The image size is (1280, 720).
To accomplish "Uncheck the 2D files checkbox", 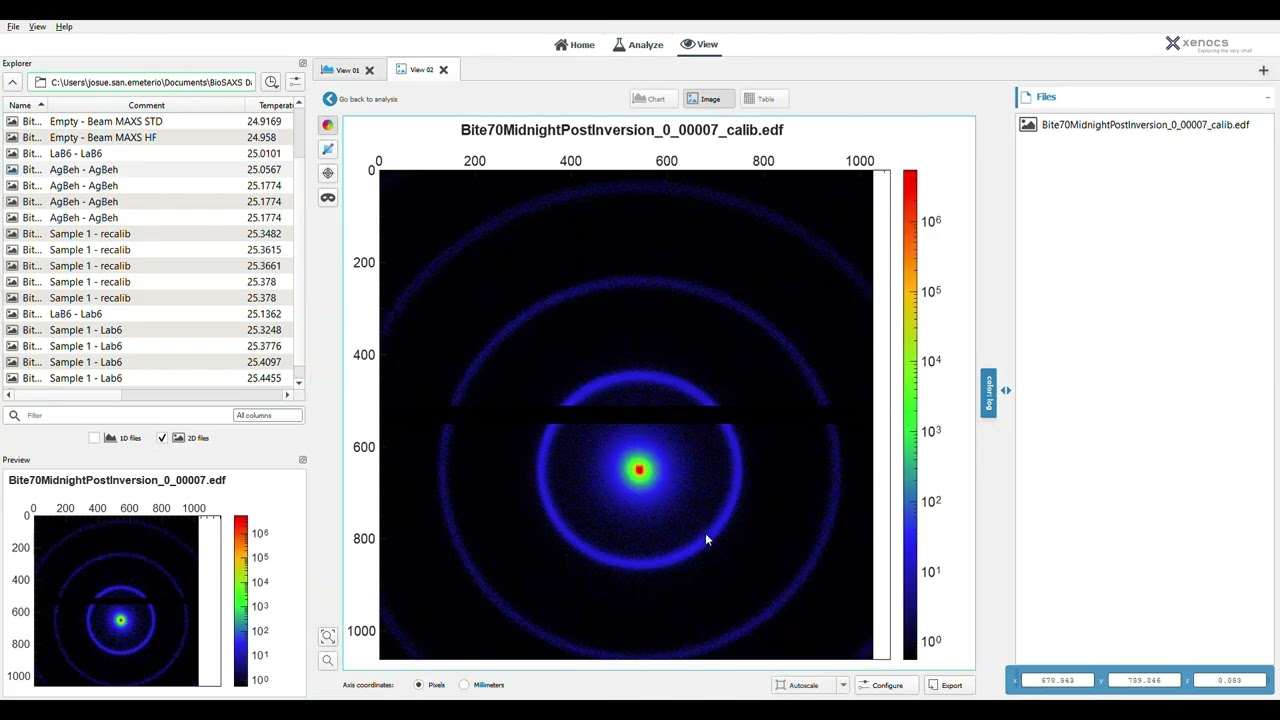I will 162,438.
